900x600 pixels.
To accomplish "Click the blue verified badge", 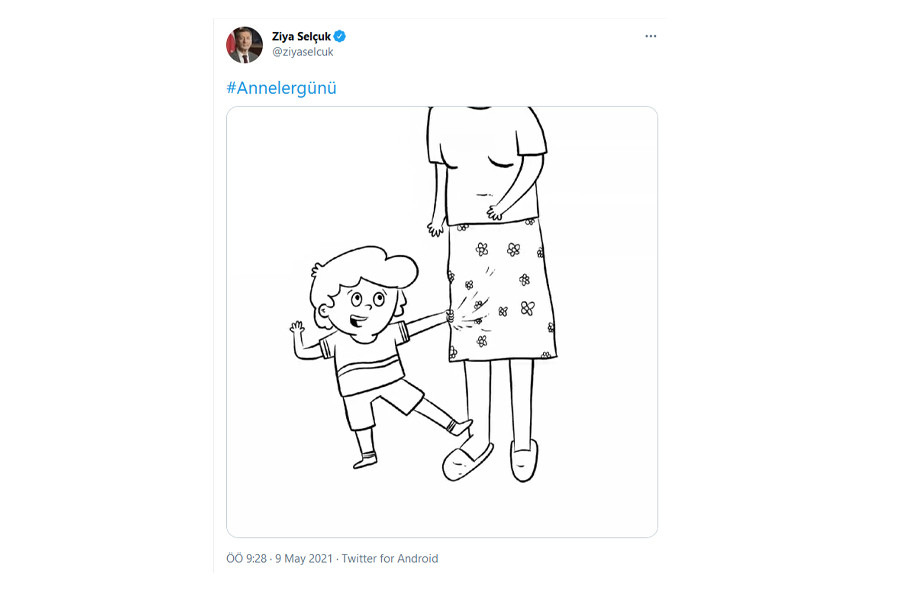I will point(340,37).
